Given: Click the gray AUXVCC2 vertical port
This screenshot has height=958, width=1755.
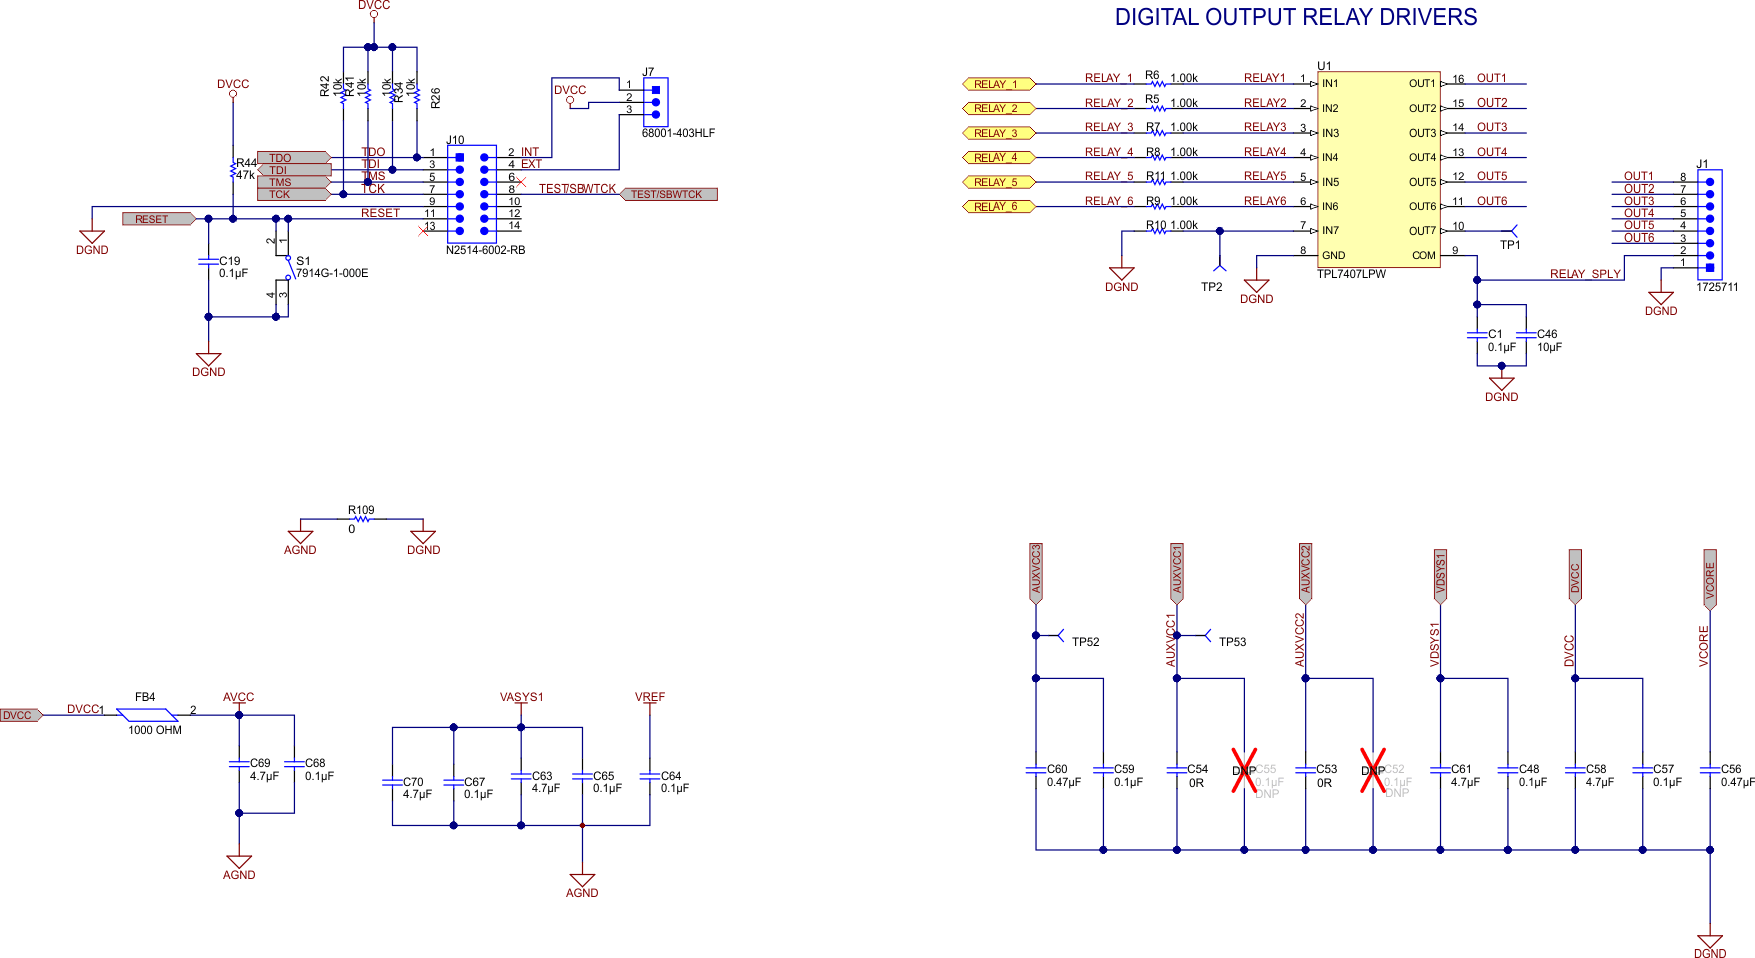Looking at the screenshot, I should point(1305,573).
